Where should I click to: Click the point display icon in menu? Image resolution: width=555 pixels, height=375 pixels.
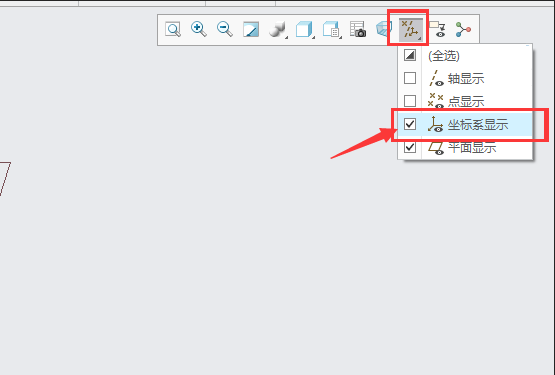click(x=436, y=101)
